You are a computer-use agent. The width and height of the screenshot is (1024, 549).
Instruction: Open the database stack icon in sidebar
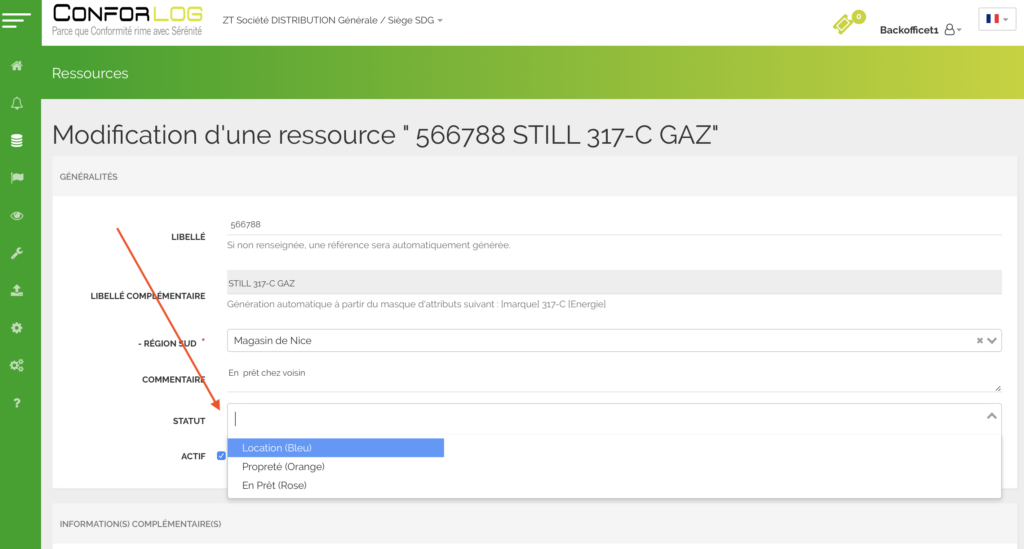point(17,141)
